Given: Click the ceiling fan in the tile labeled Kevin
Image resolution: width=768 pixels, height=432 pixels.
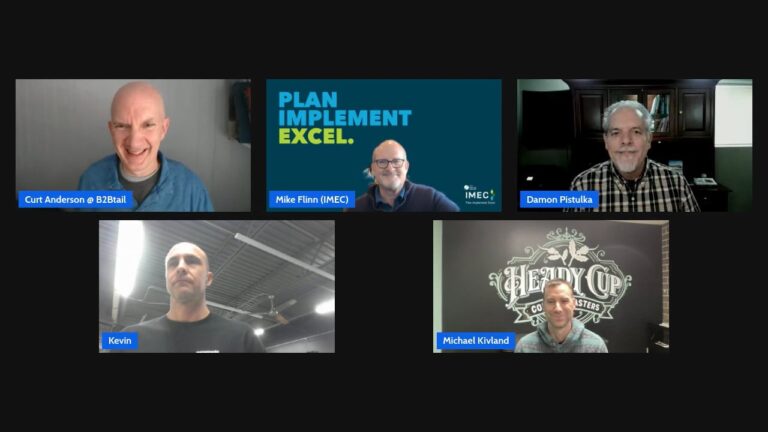Looking at the screenshot, I should [x=276, y=310].
